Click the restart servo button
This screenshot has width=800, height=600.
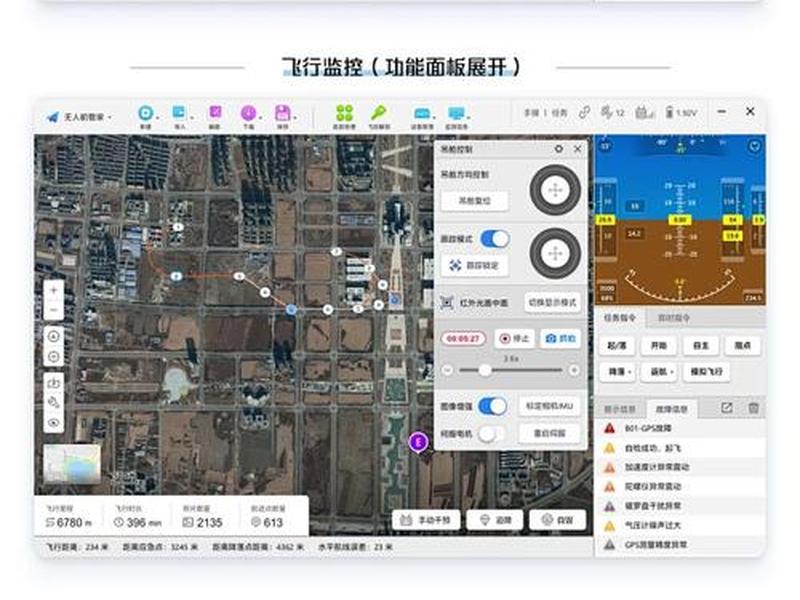(x=549, y=433)
